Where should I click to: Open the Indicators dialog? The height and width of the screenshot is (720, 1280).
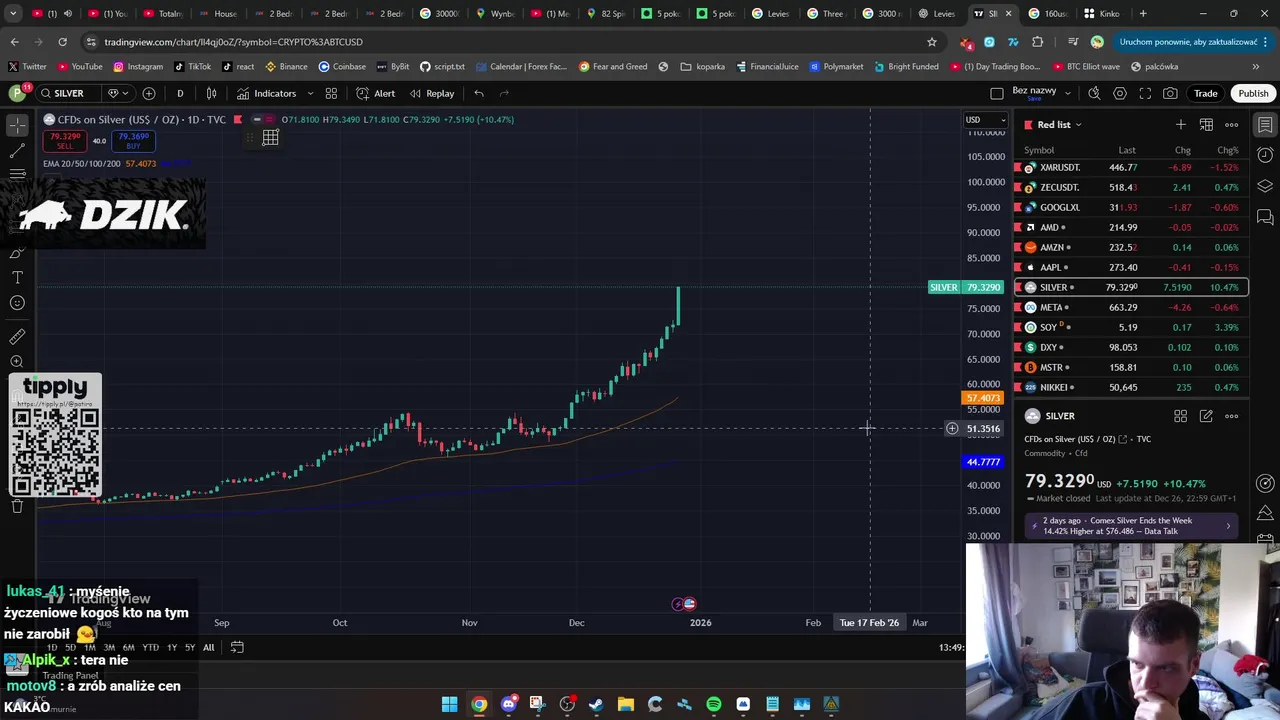[266, 93]
